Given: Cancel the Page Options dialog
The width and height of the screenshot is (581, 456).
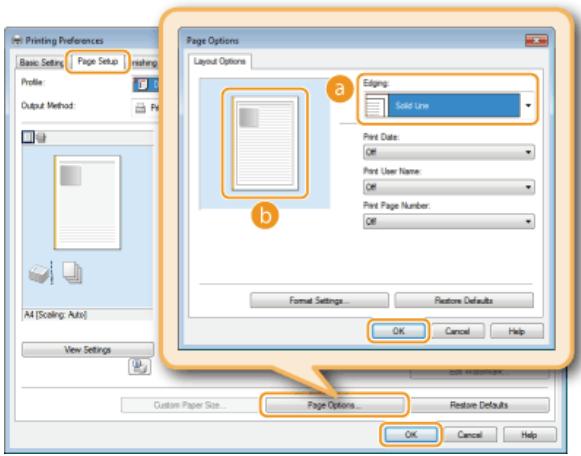Looking at the screenshot, I should (458, 331).
